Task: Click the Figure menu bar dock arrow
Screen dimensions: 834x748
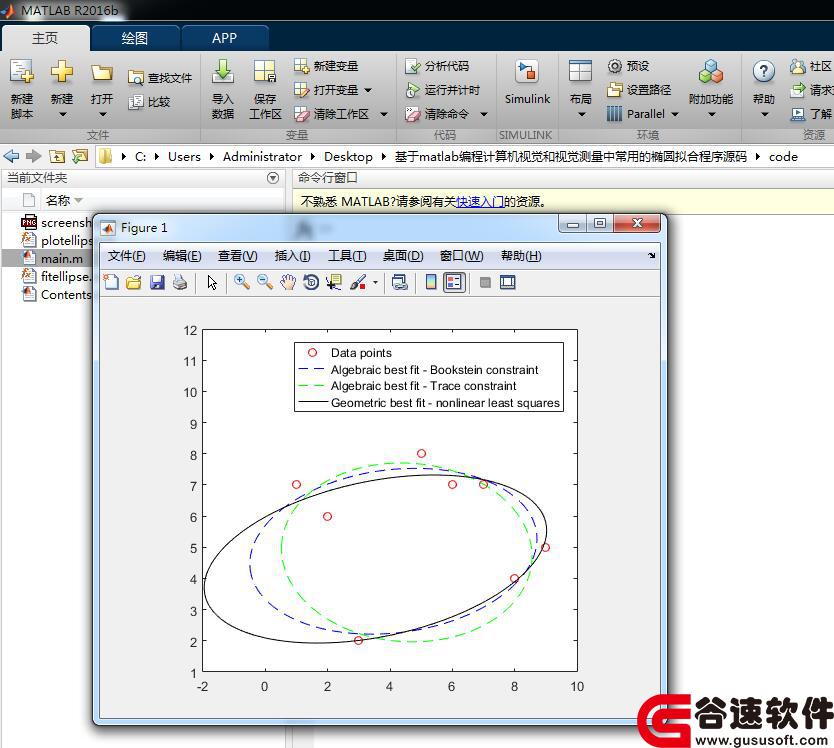Action: click(x=652, y=255)
